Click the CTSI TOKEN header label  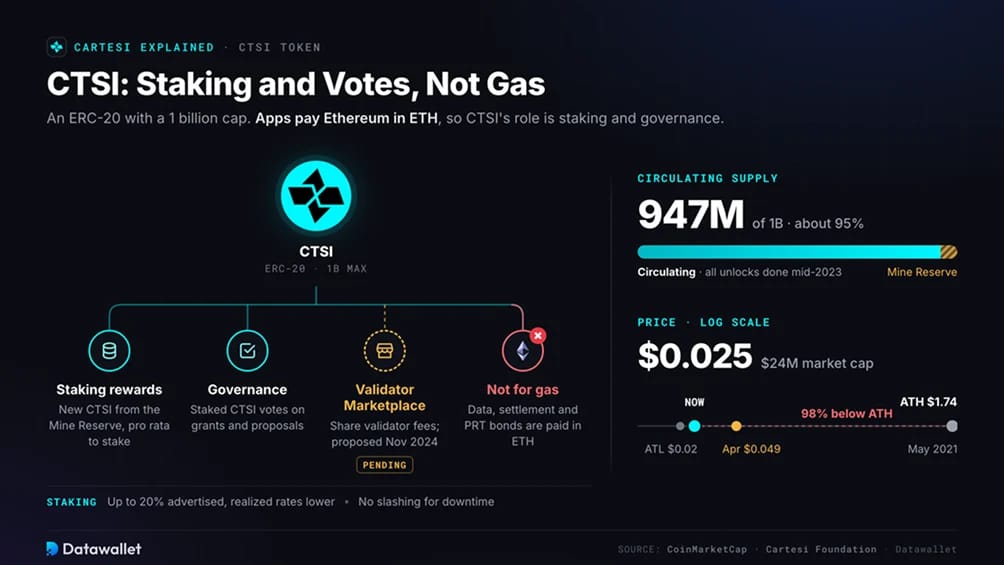coord(280,47)
